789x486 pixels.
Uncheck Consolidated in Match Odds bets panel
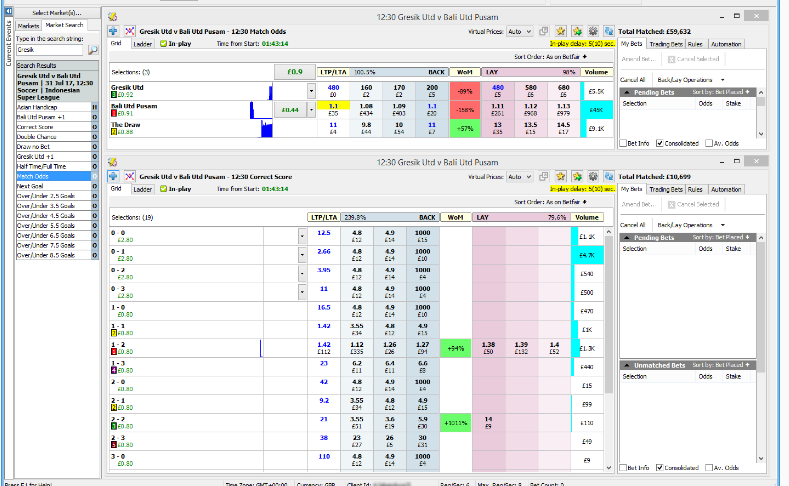click(660, 143)
